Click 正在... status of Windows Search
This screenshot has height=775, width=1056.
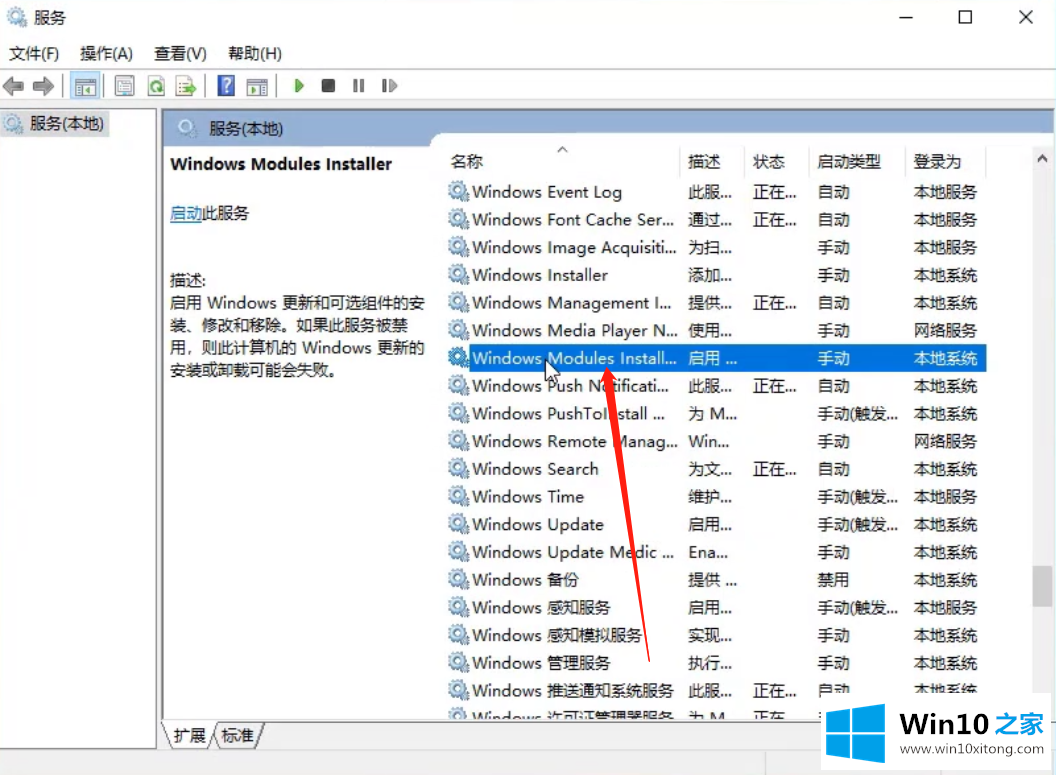point(774,469)
